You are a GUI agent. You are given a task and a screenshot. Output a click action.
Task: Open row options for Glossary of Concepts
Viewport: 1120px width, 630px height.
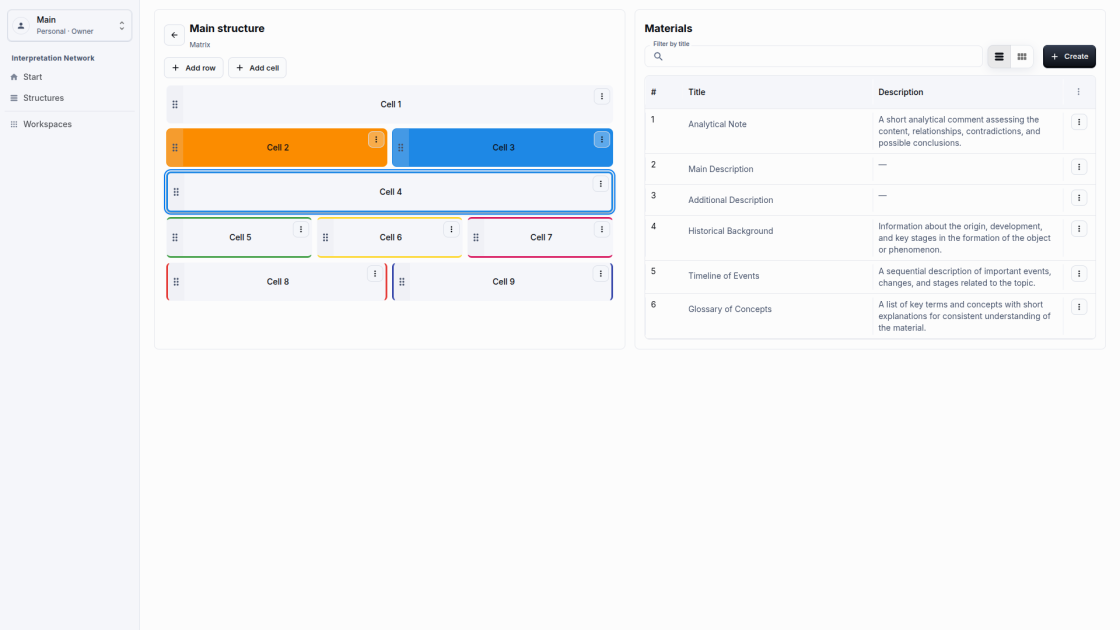point(1079,307)
